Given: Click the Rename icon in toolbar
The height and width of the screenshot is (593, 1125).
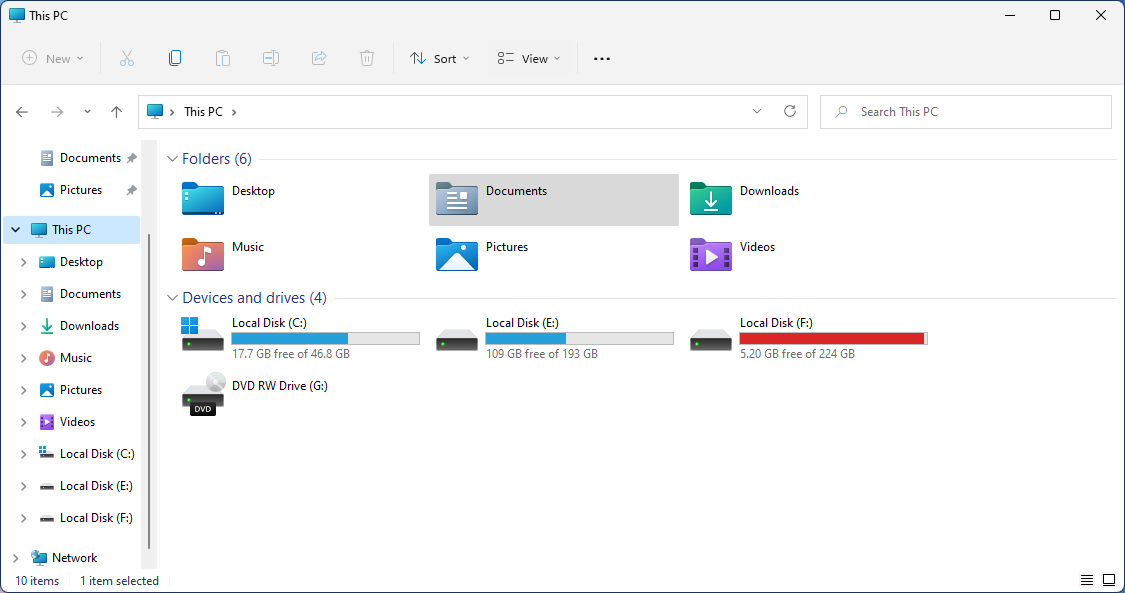Looking at the screenshot, I should click(271, 59).
